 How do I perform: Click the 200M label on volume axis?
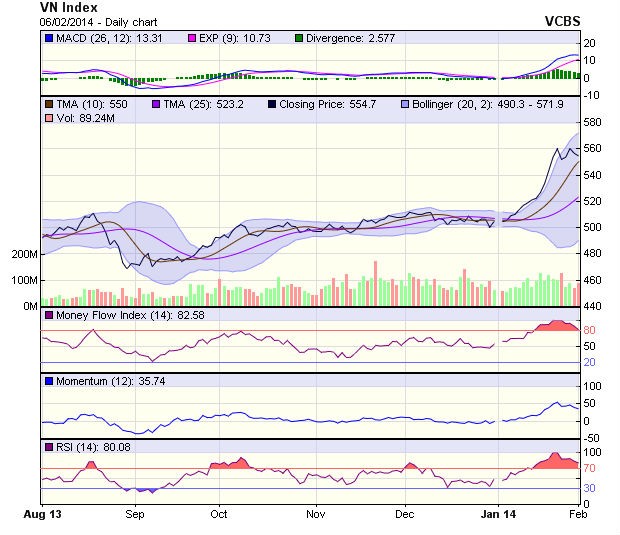22,254
